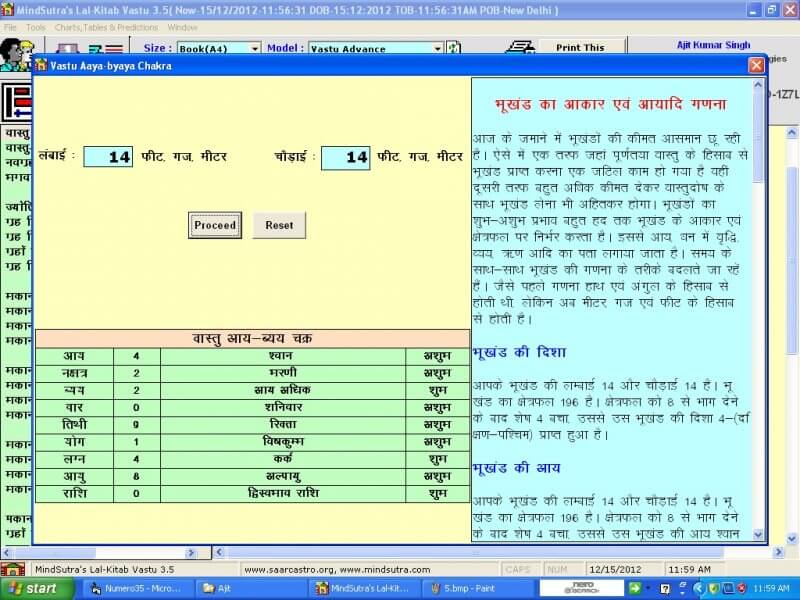Screen dimensions: 800x600
Task: Click the green arrow icon in taskbar
Action: click(634, 588)
